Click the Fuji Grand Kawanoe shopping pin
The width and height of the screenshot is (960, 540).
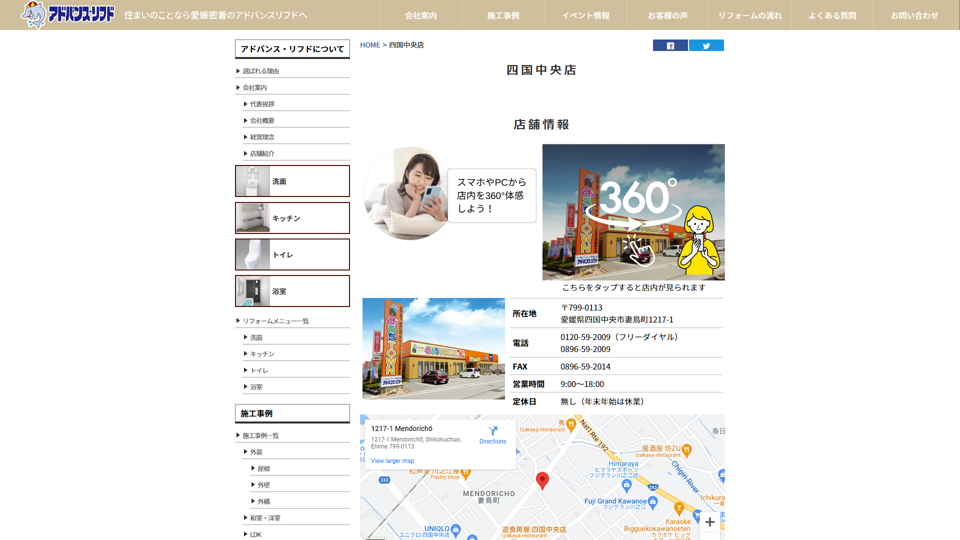coord(653,501)
